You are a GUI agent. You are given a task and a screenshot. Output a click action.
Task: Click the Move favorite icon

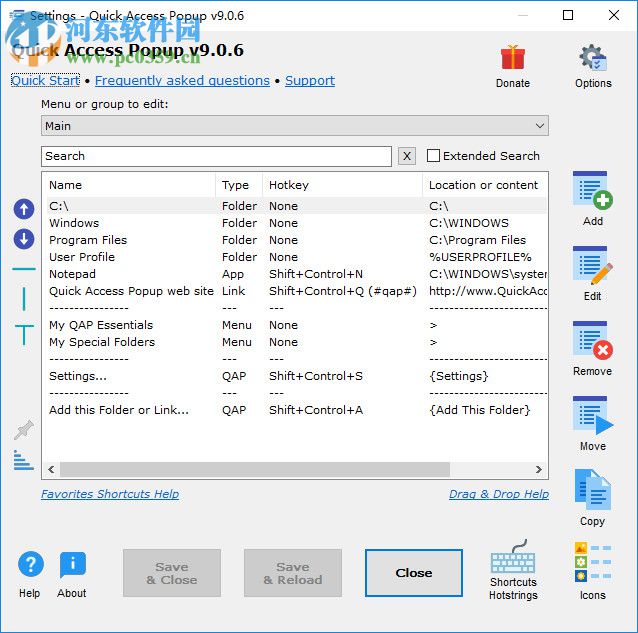(x=592, y=415)
